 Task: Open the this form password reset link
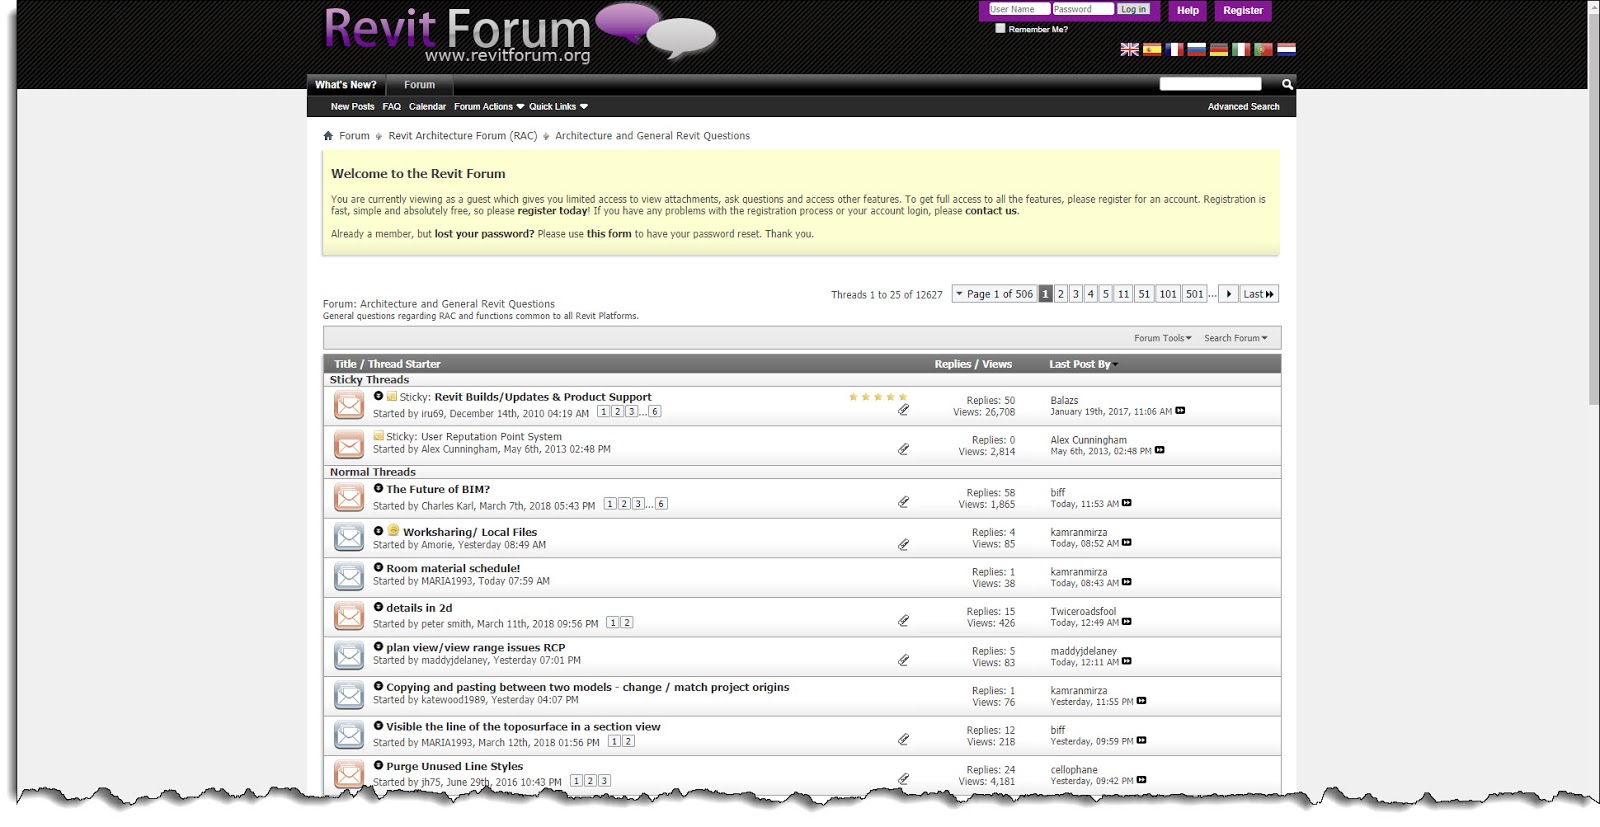(609, 234)
